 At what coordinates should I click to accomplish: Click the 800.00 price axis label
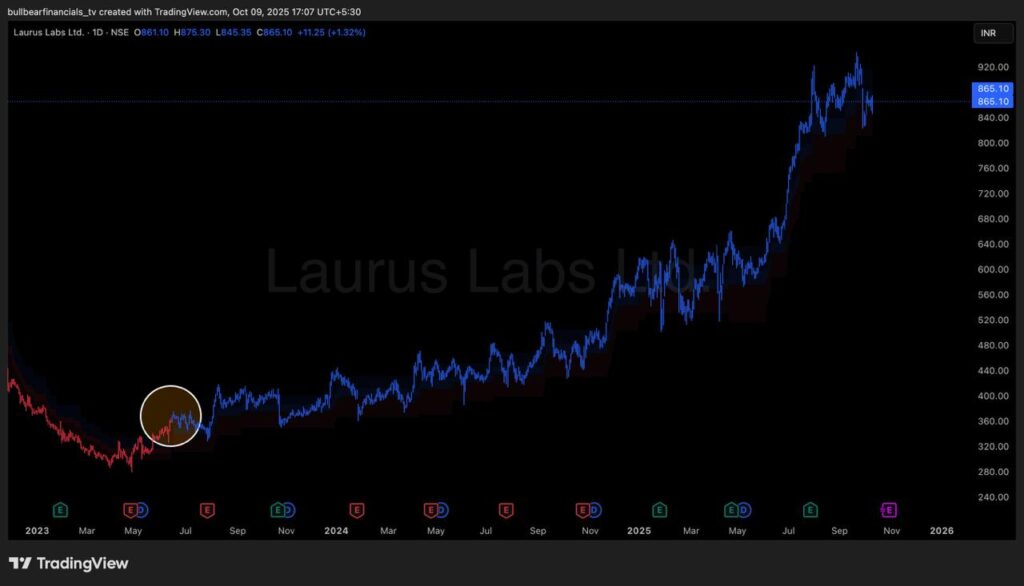coord(993,143)
